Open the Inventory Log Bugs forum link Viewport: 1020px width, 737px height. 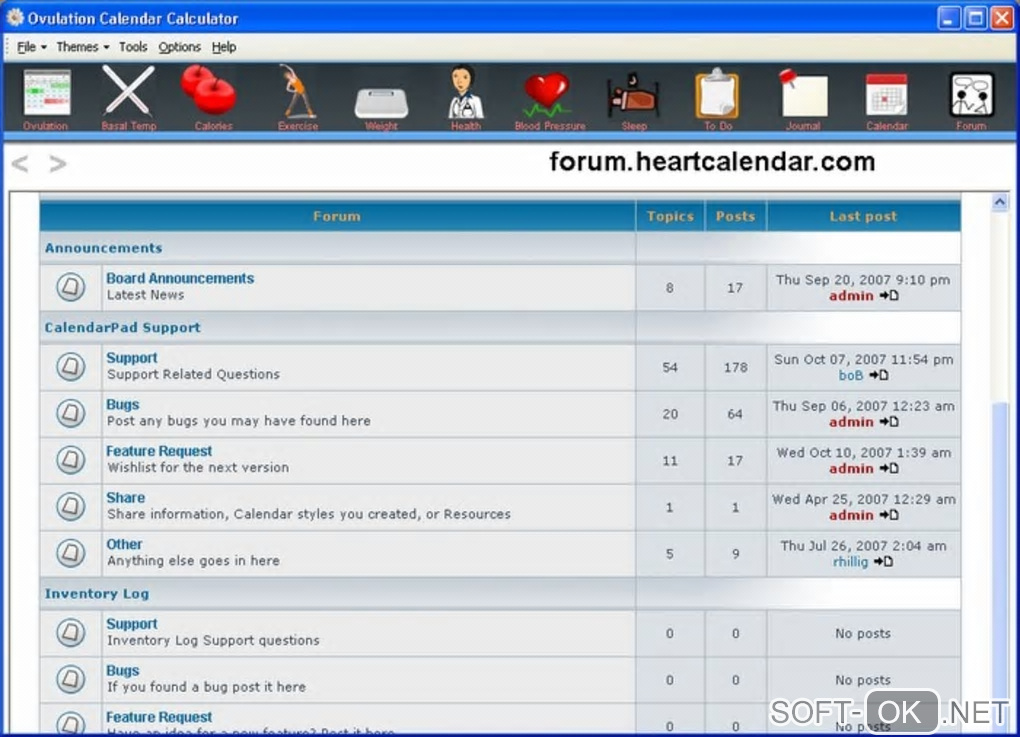click(x=123, y=671)
